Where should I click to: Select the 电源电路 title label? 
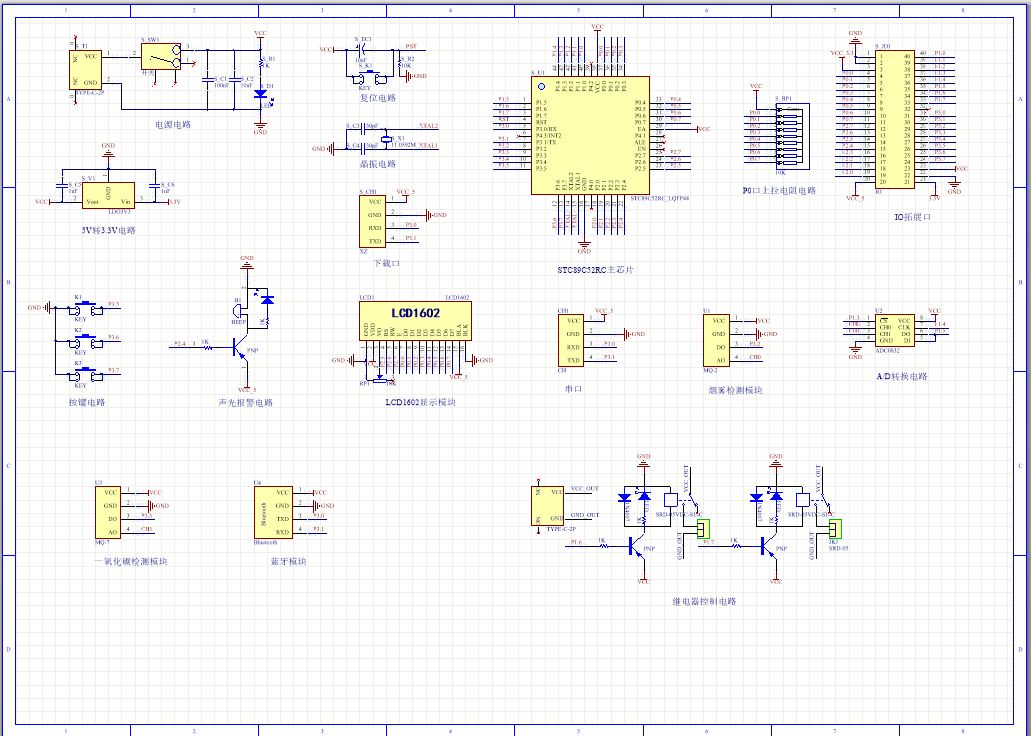pos(172,125)
